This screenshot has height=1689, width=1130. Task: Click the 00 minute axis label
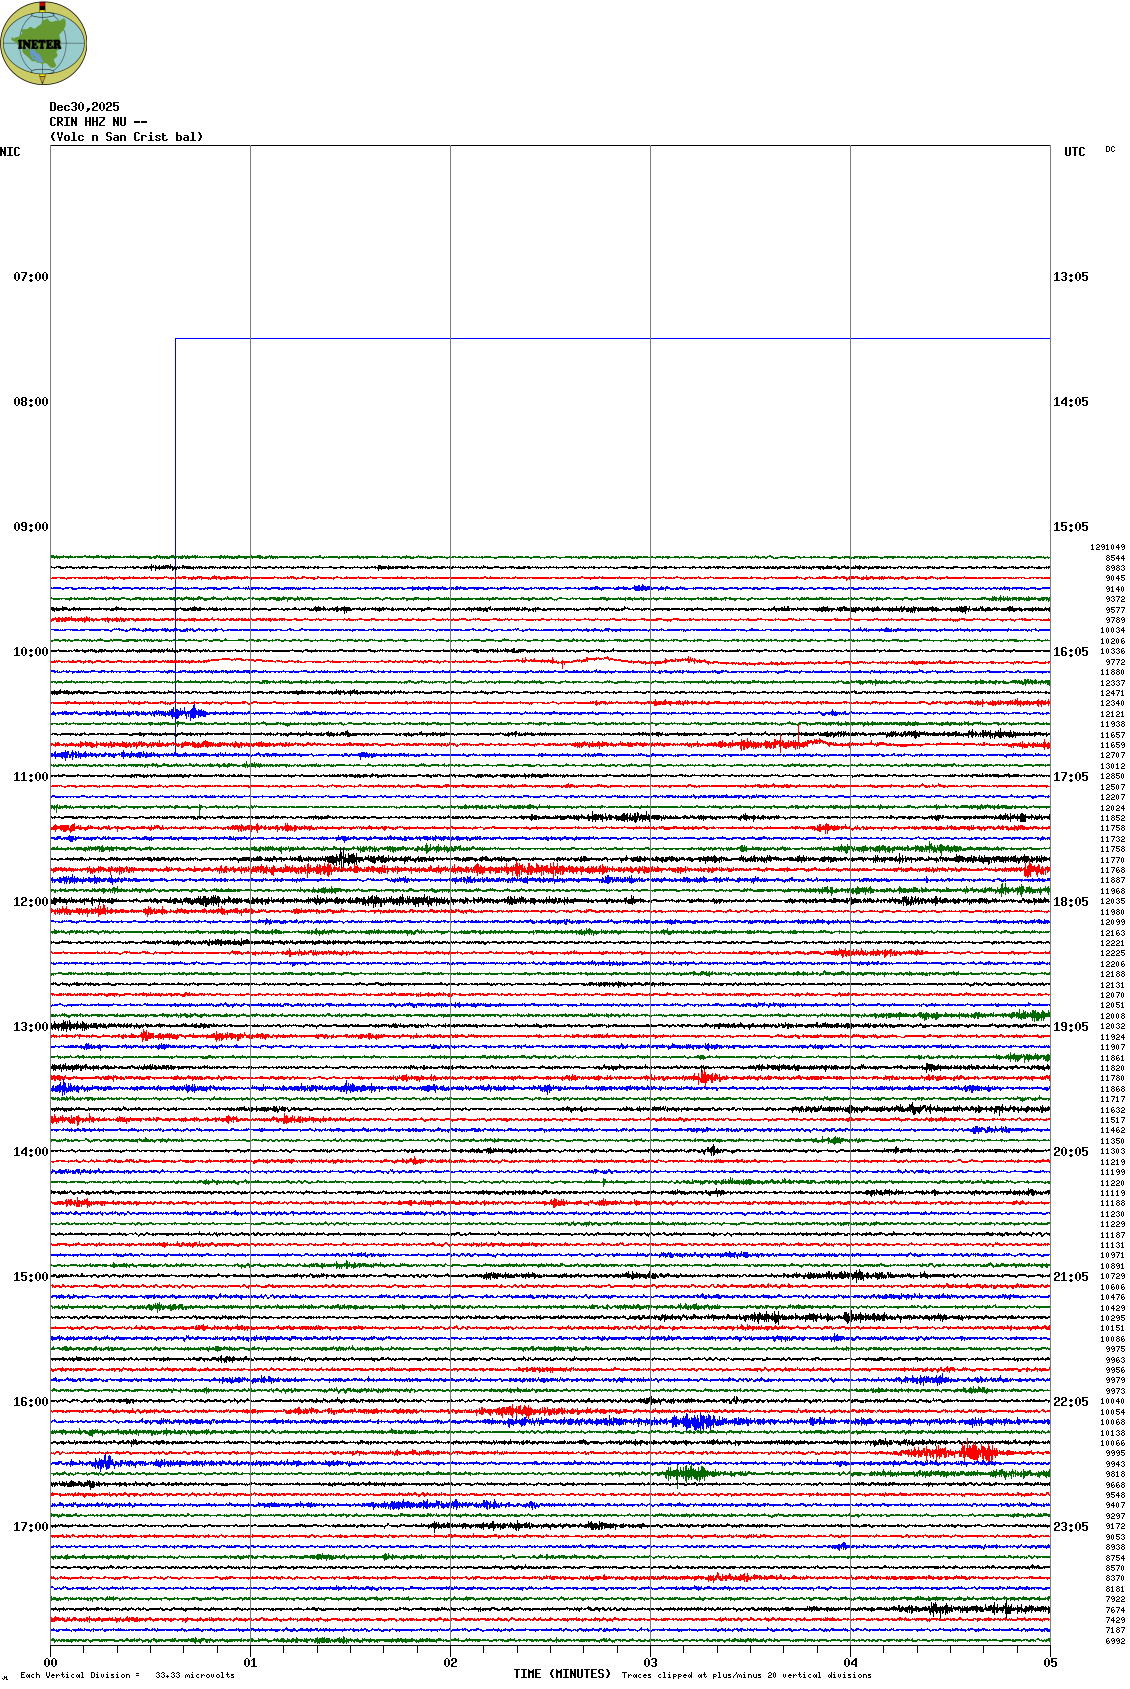(x=50, y=1663)
